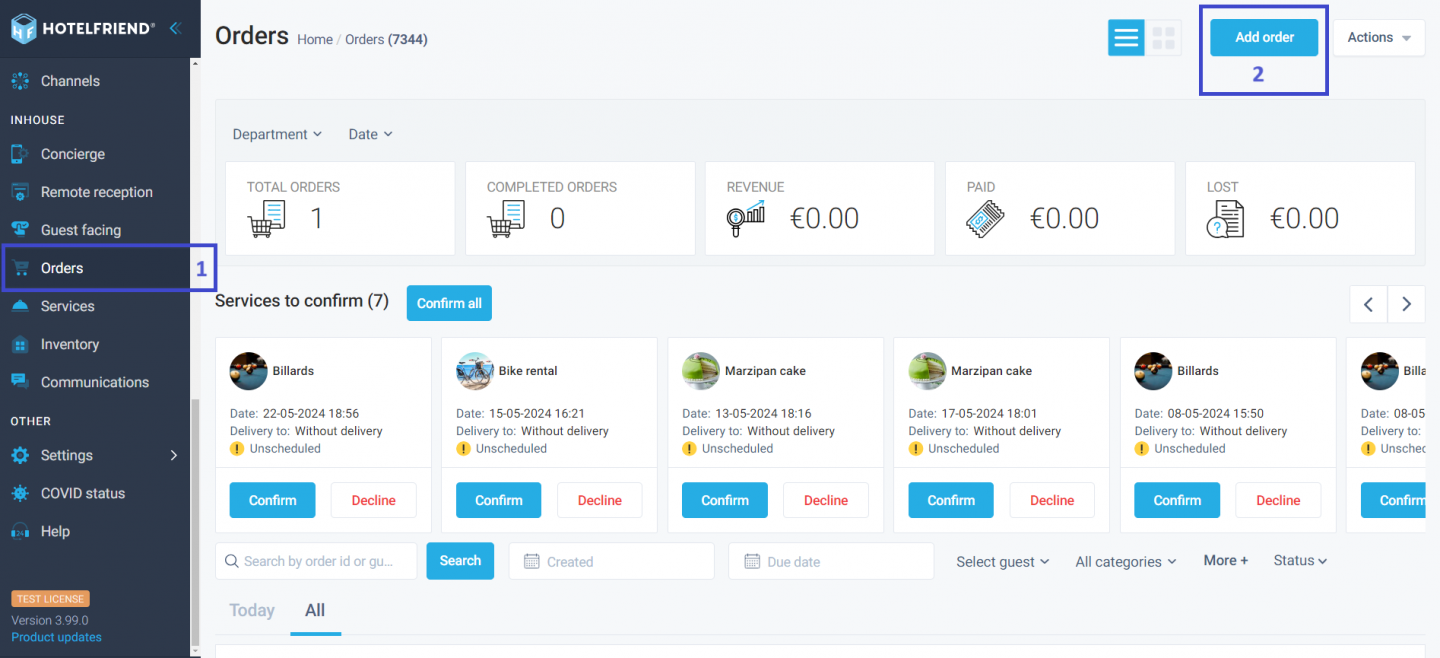Click the Home breadcrumb link
The width and height of the screenshot is (1440, 658).
[x=315, y=39]
